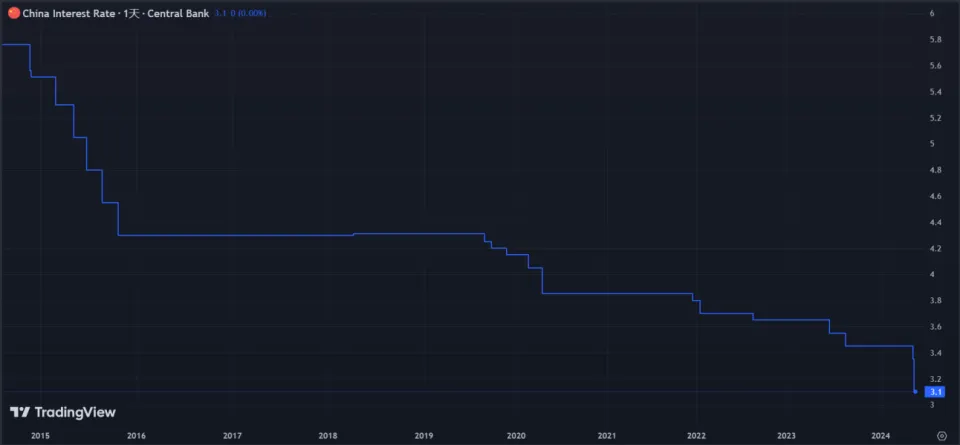Click the blue 3.1 current price label
Image resolution: width=960 pixels, height=445 pixels.
[937, 392]
